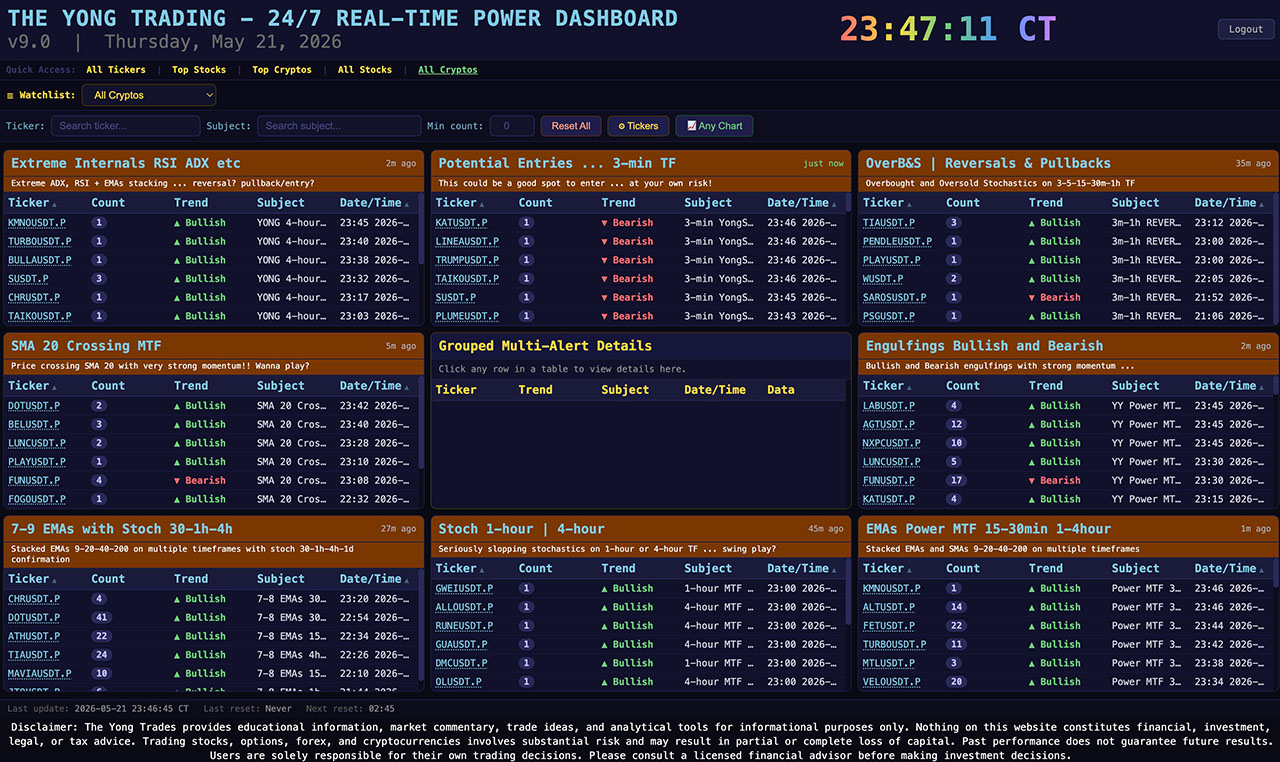Open DOTUSDT.P in SMA 20 Crossing panel
Viewport: 1280px width, 762px height.
click(34, 406)
